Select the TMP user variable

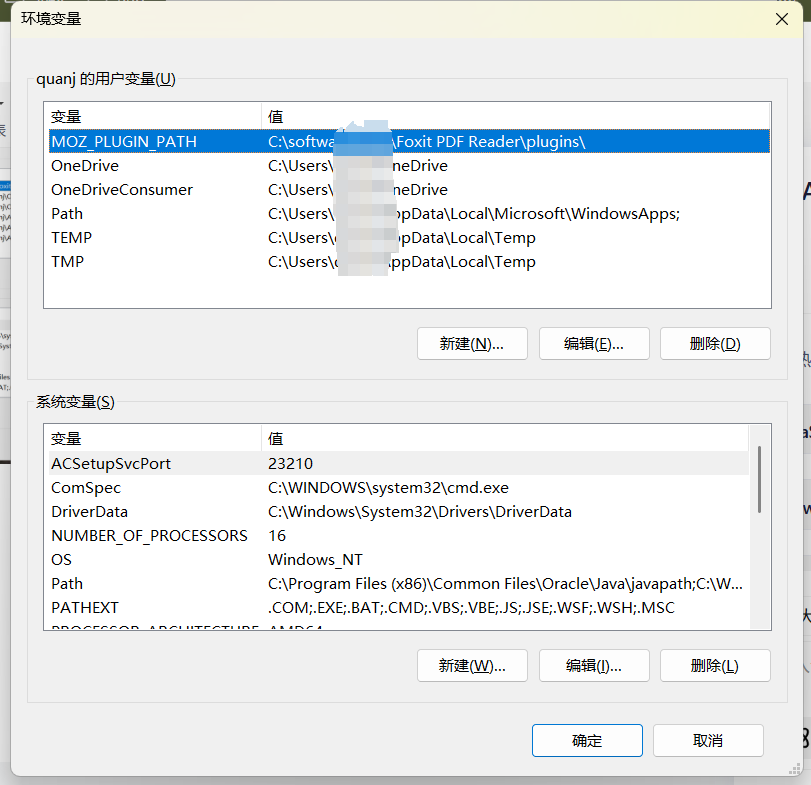tap(150, 261)
